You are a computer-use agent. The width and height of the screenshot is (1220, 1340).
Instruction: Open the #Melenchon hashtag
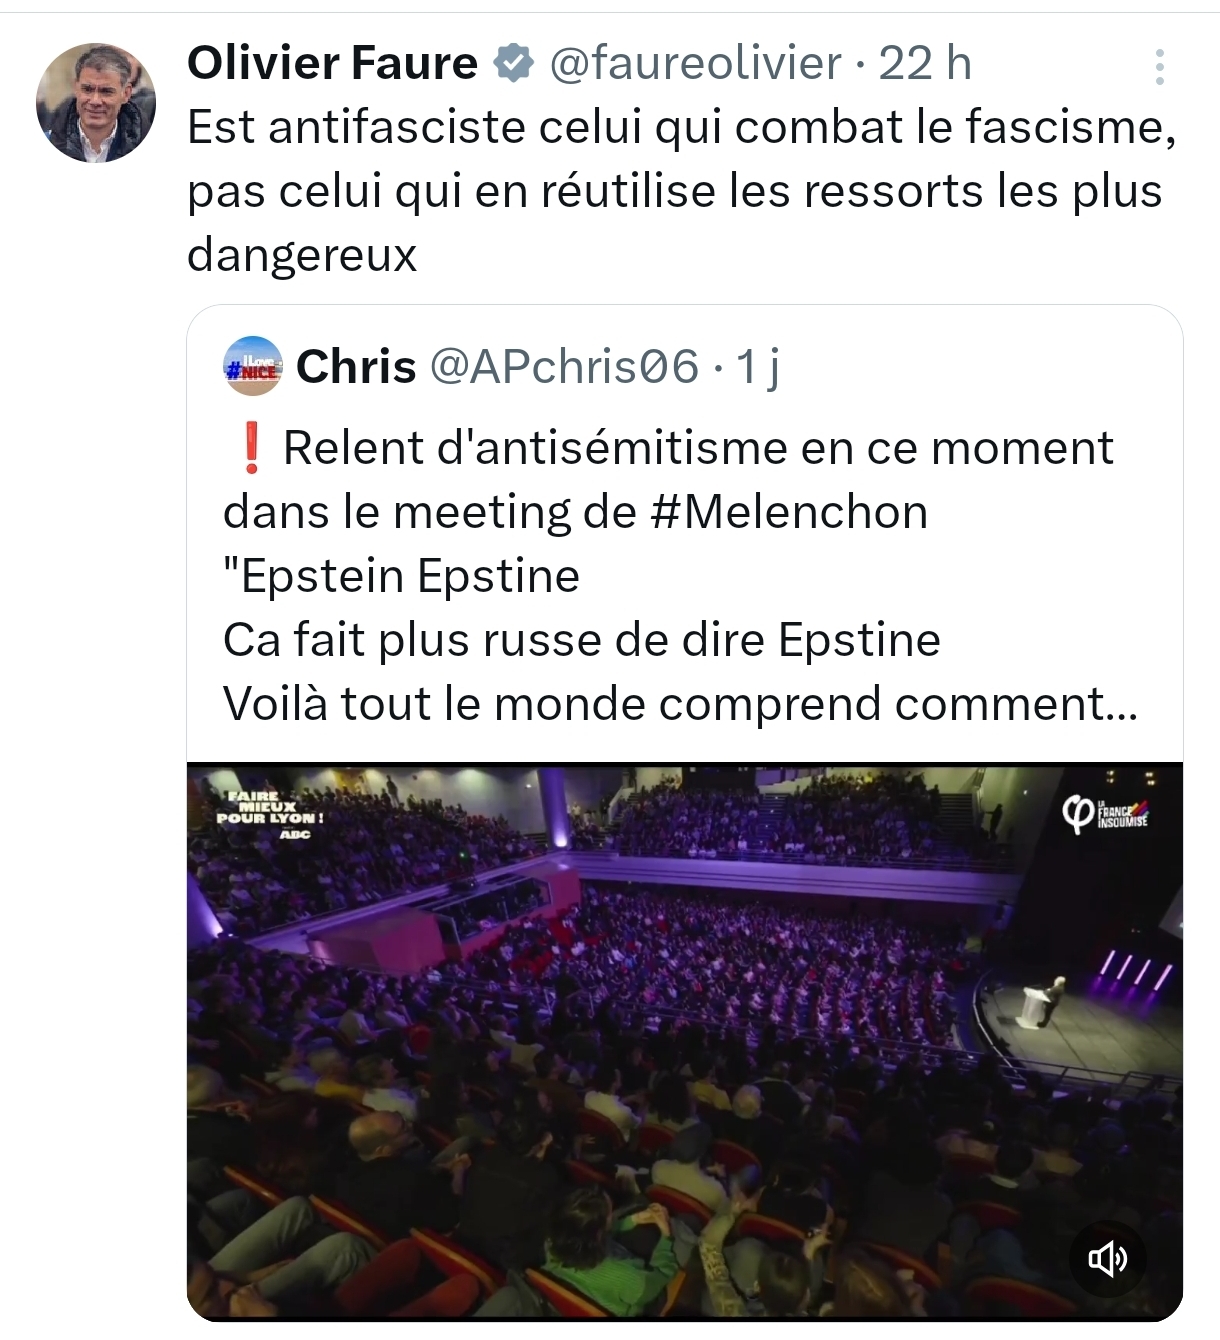(789, 513)
